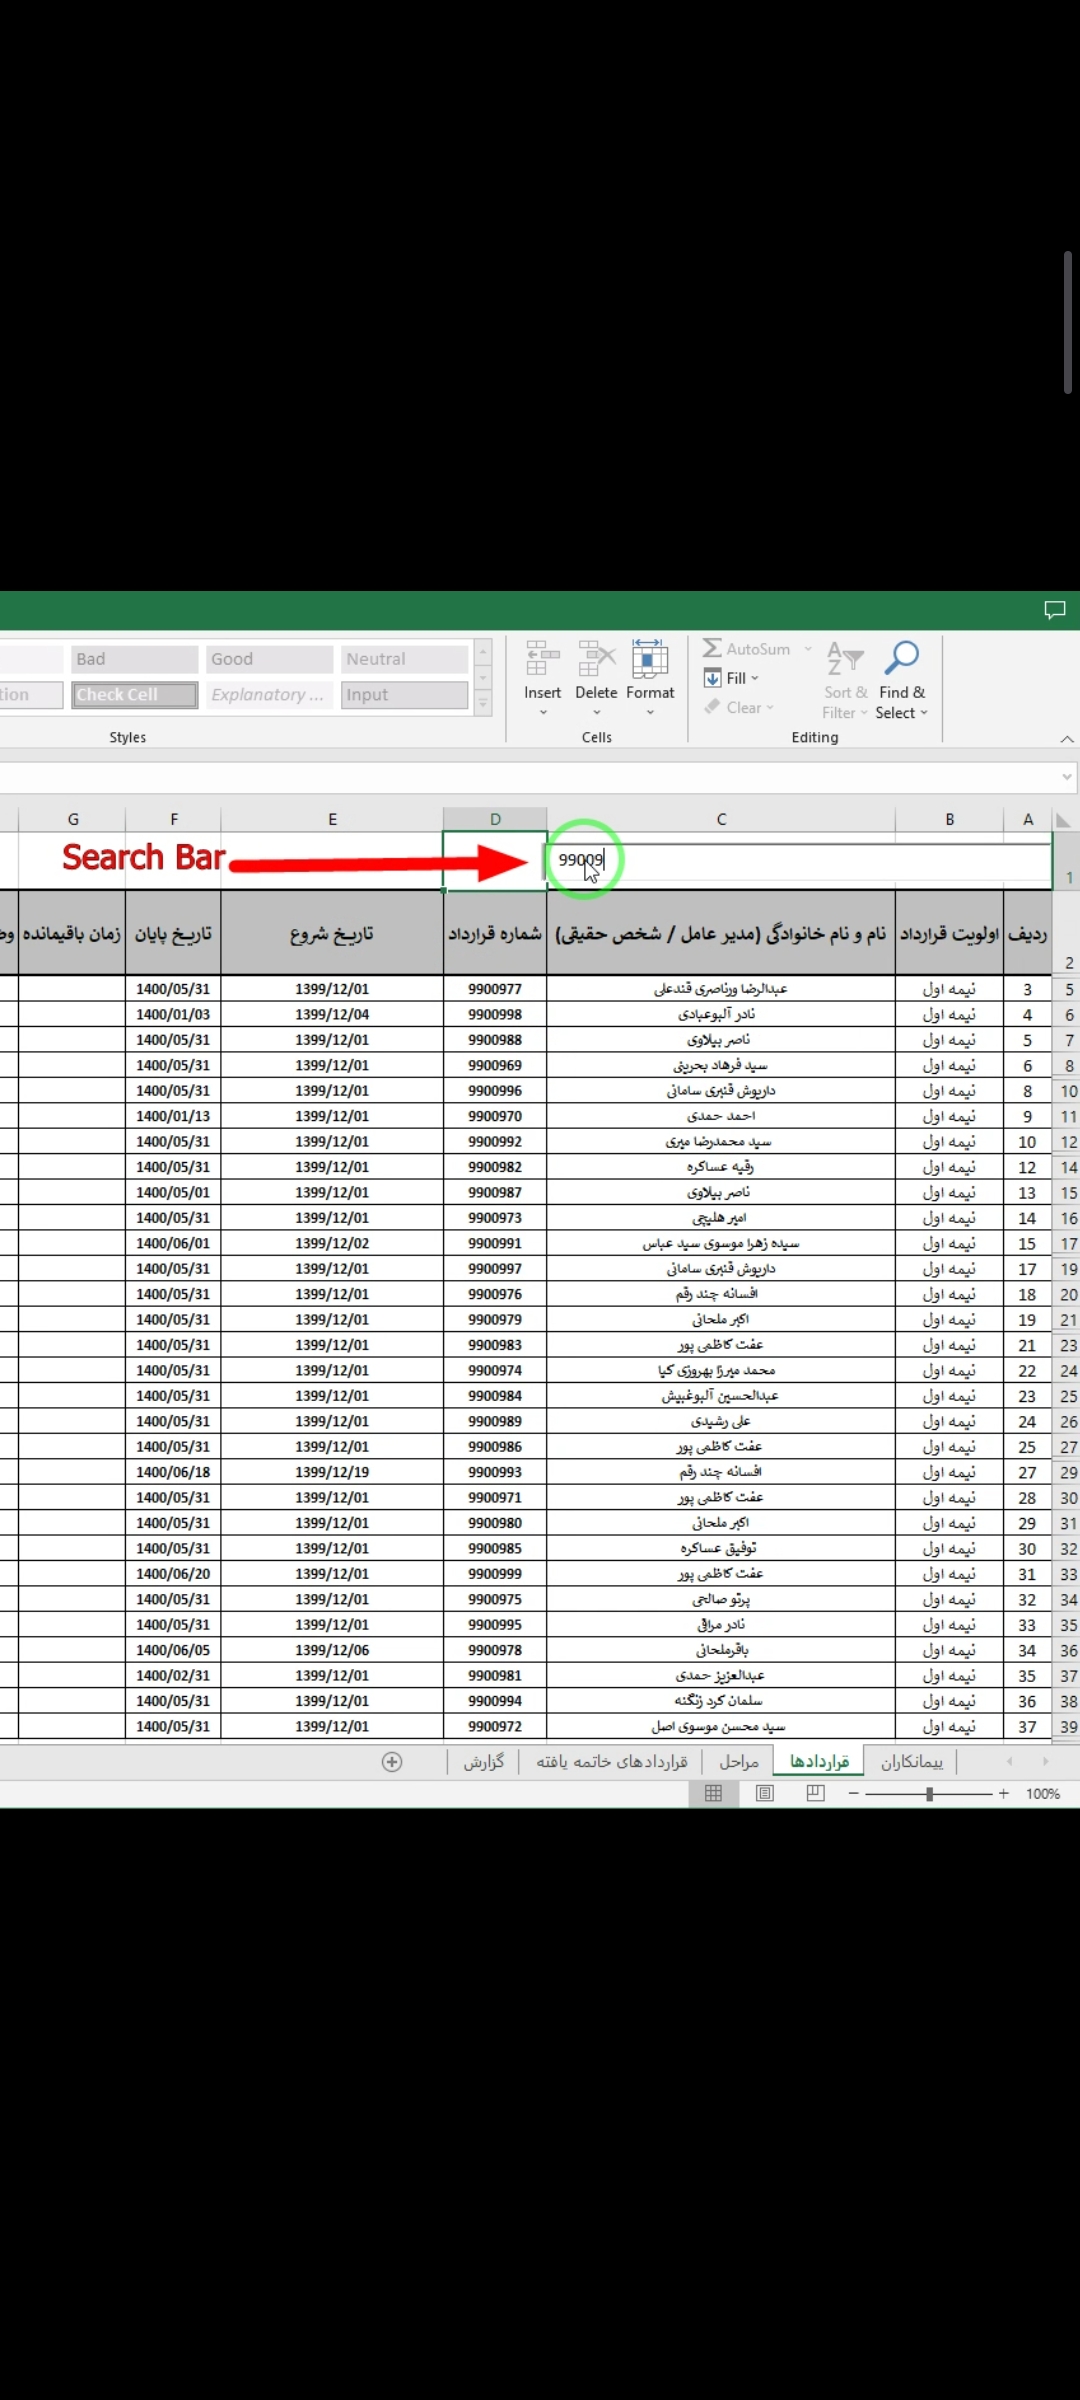Image resolution: width=1080 pixels, height=2400 pixels.
Task: Click the Insert cells icon
Action: click(x=542, y=659)
